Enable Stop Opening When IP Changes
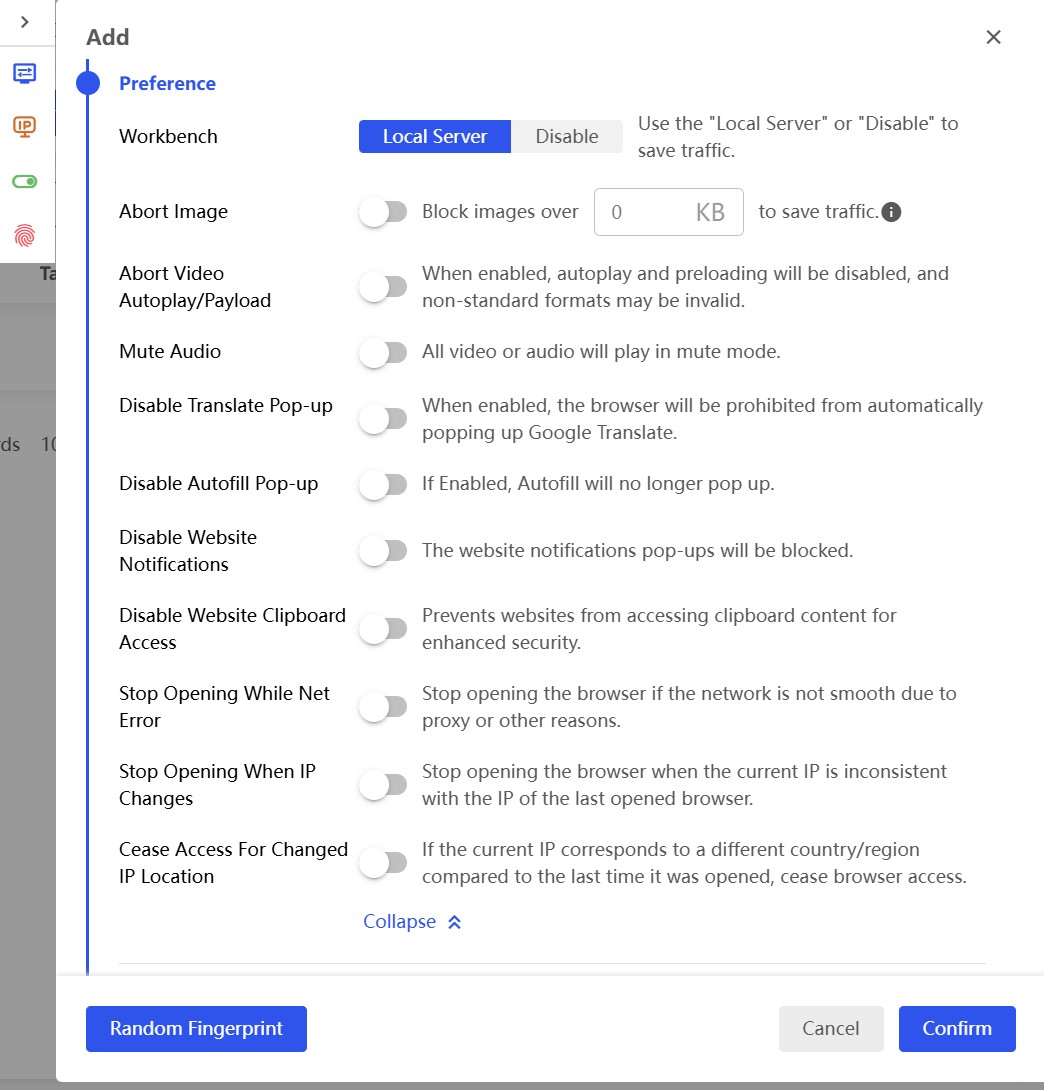Screen dimensions: 1044x1090 click(383, 785)
